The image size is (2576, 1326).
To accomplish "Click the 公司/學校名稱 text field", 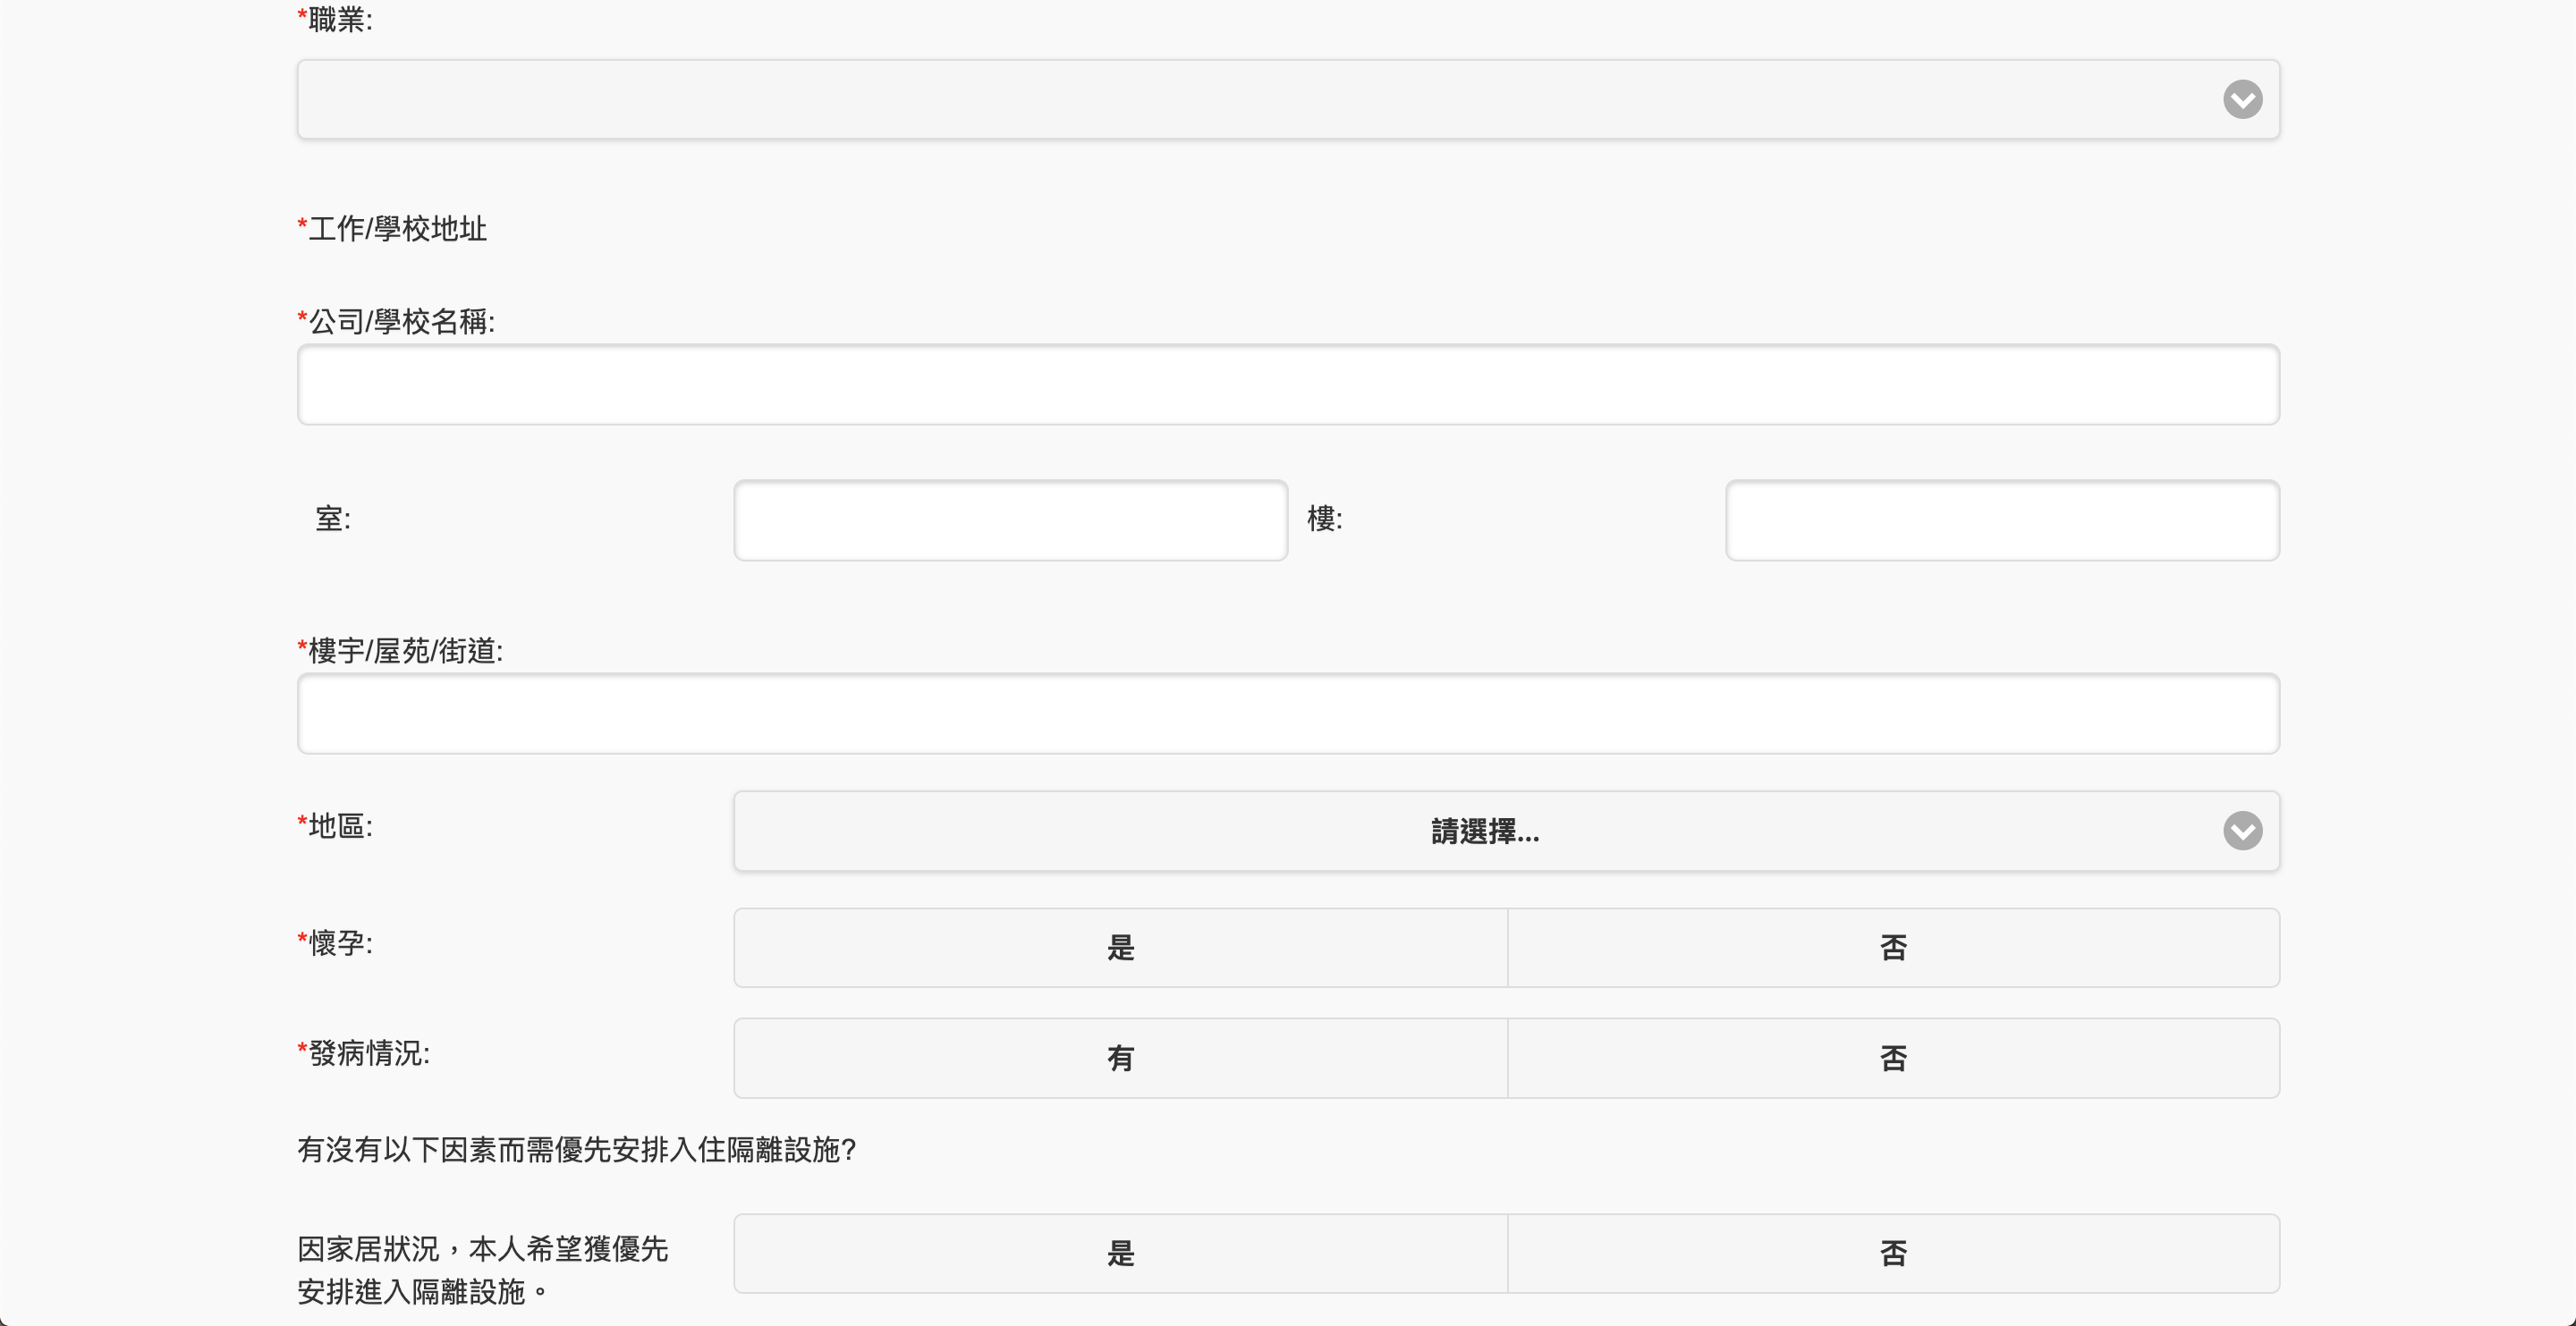I will [1288, 385].
